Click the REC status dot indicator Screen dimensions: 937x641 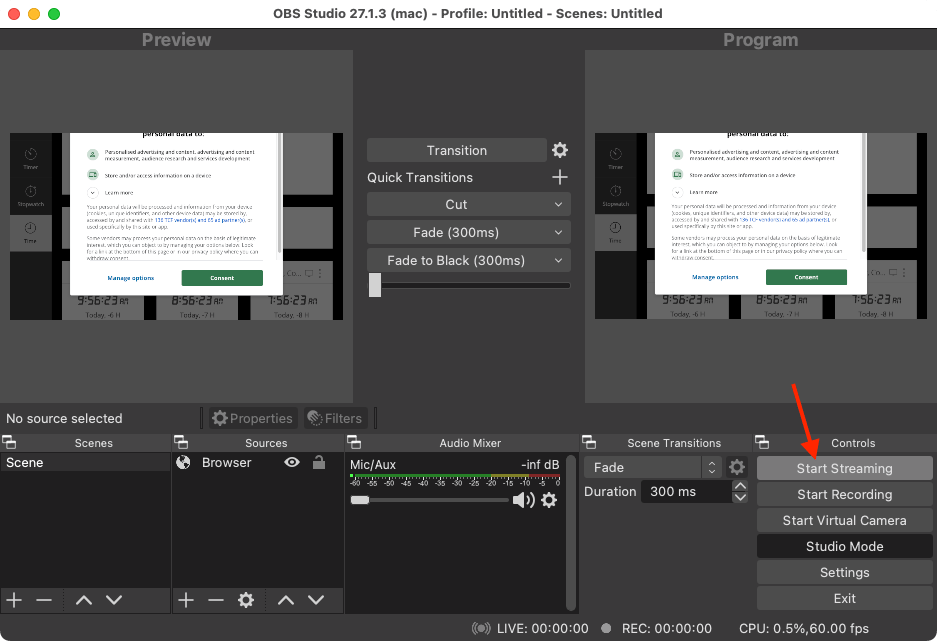tap(606, 628)
